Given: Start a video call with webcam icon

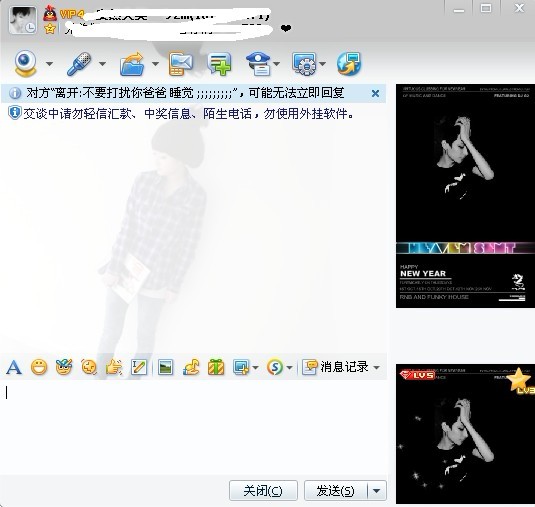Looking at the screenshot, I should (25, 63).
